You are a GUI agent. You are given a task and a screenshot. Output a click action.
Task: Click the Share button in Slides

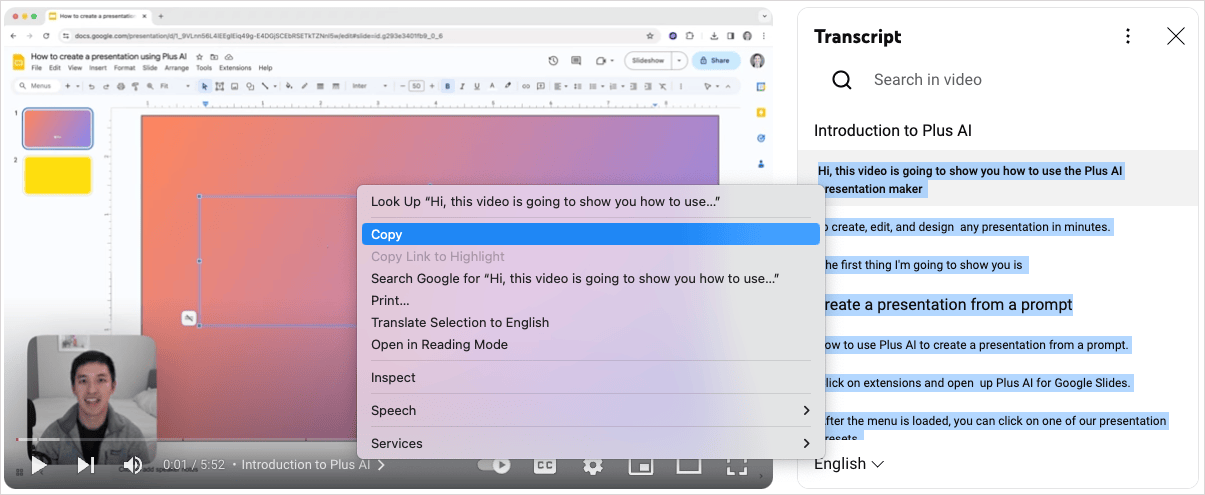tap(716, 60)
